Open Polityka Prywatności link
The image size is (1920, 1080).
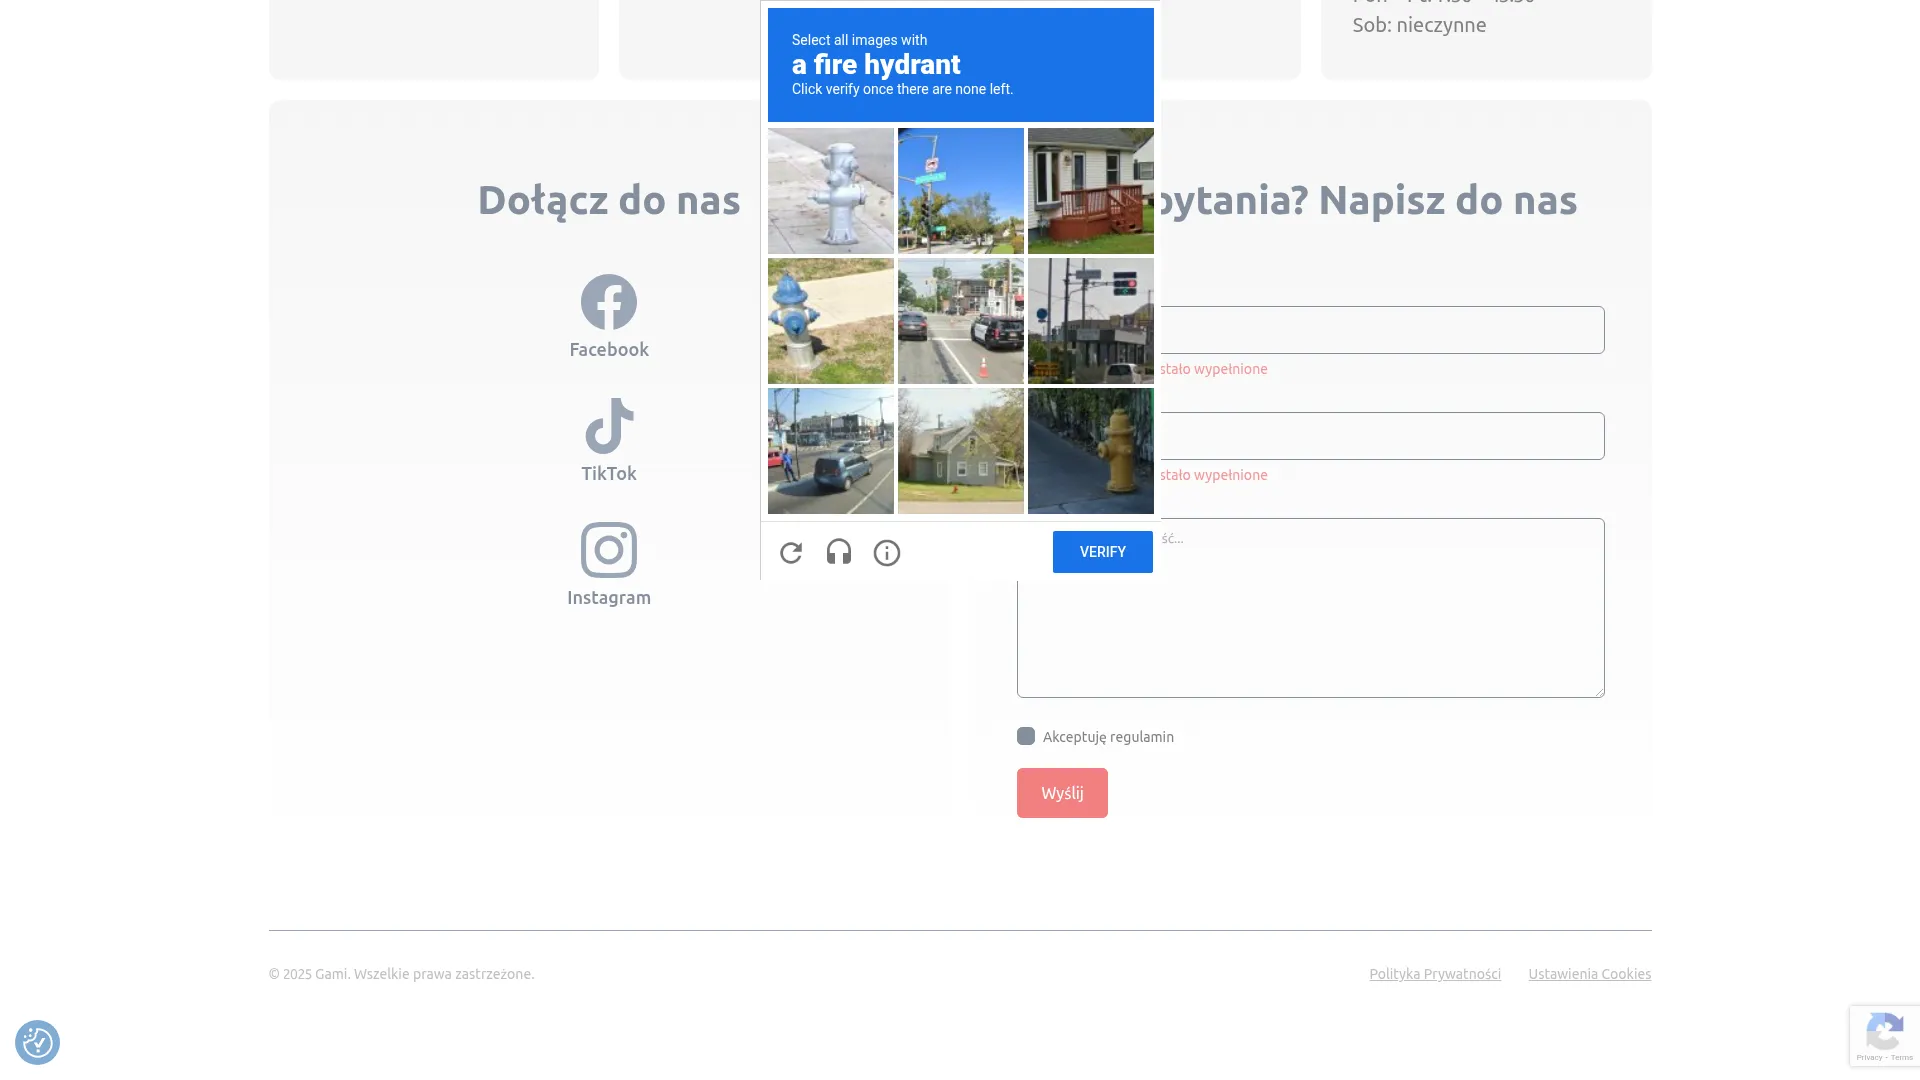(x=1434, y=974)
